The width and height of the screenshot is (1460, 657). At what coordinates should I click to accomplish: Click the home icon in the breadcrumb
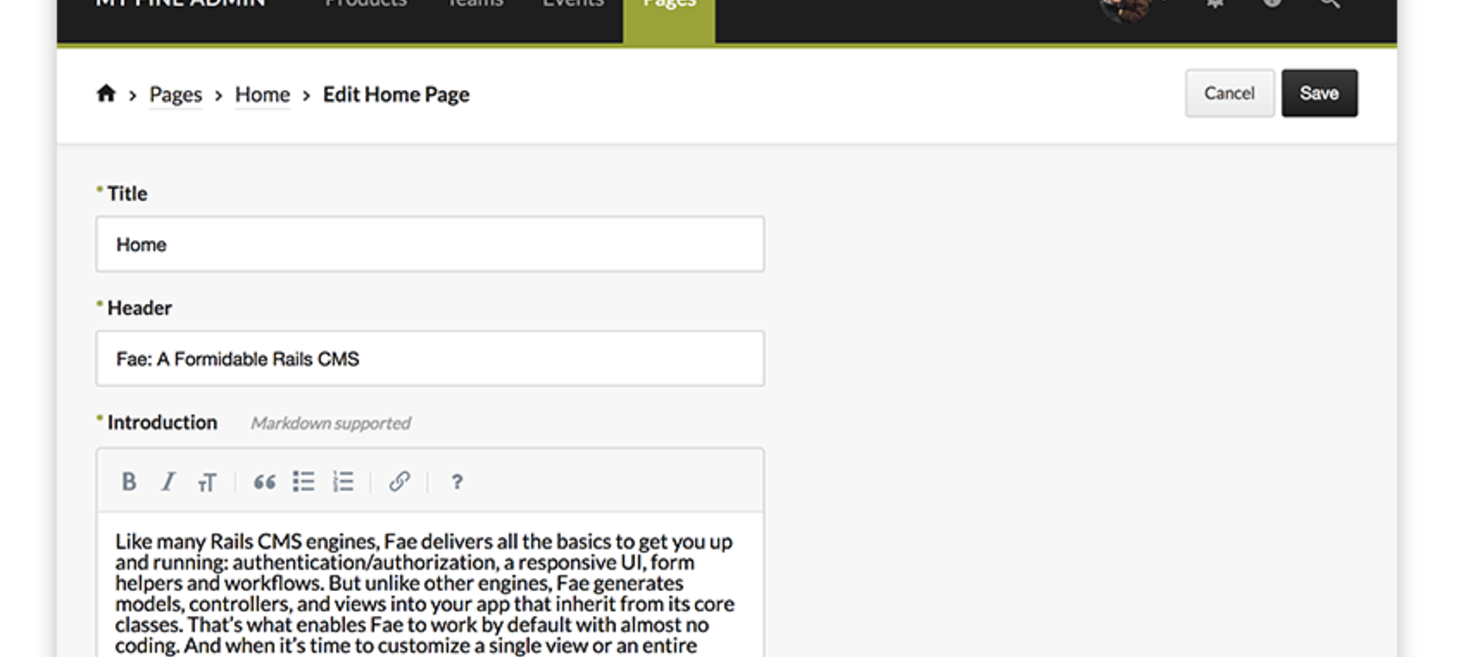[x=106, y=93]
